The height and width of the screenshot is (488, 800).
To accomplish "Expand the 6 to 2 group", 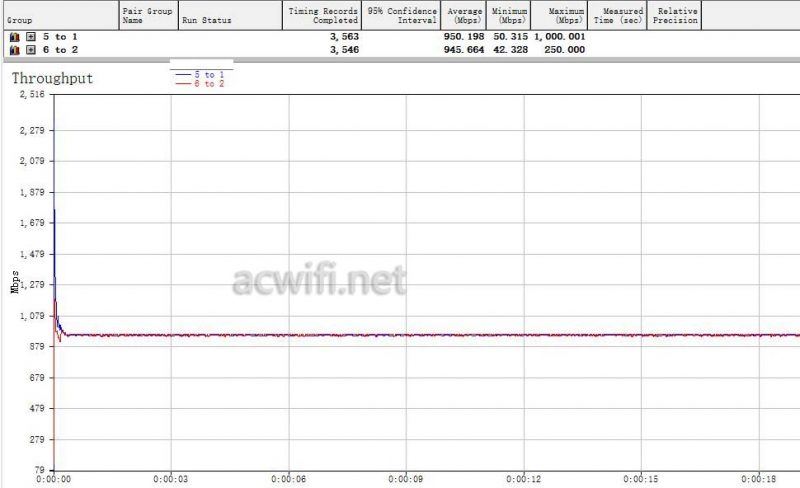I will 30,48.
